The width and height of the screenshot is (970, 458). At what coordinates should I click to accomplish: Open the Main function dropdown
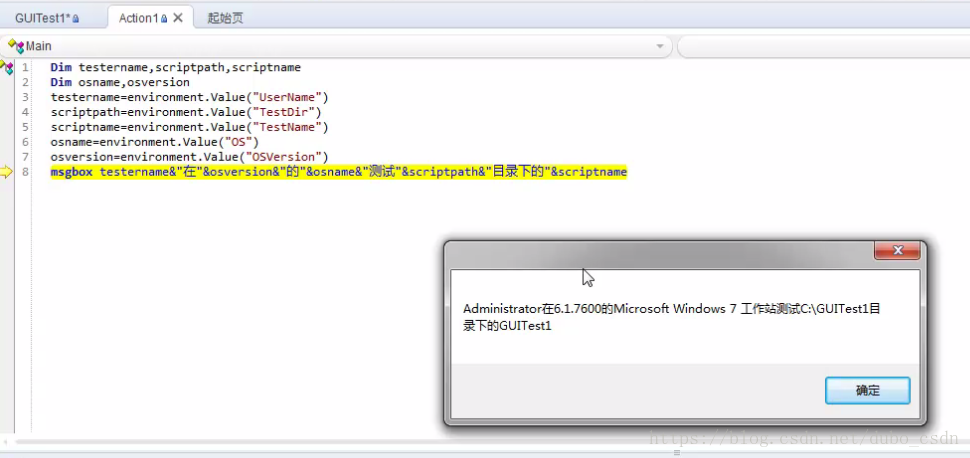point(660,46)
